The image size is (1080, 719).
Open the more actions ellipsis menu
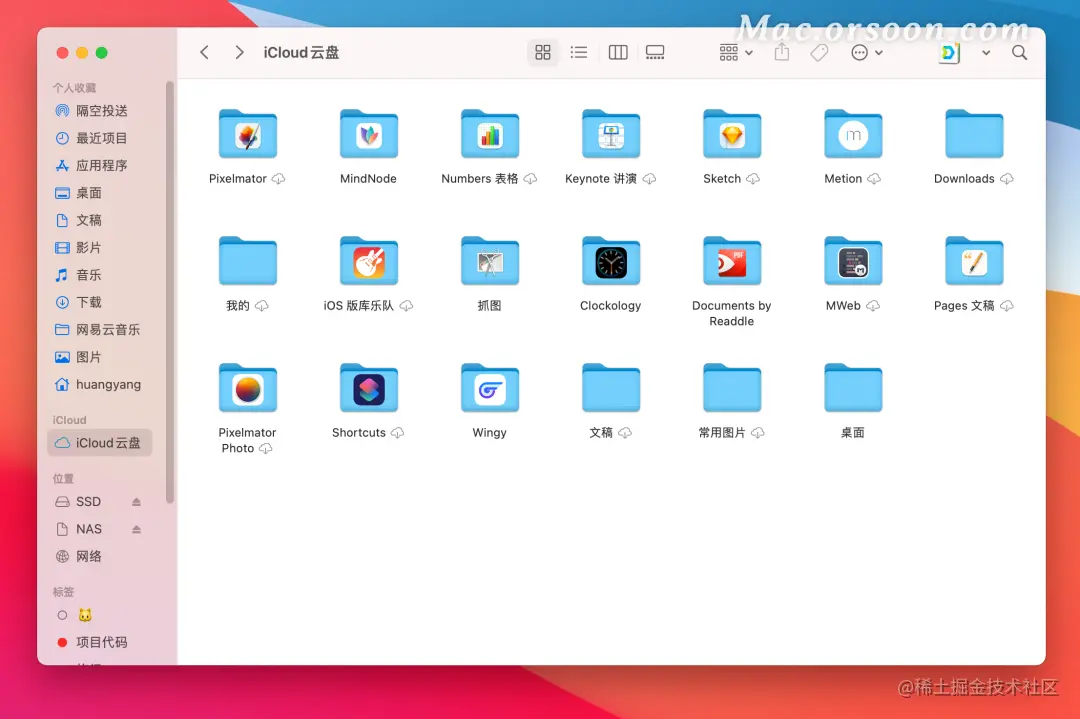[x=866, y=52]
